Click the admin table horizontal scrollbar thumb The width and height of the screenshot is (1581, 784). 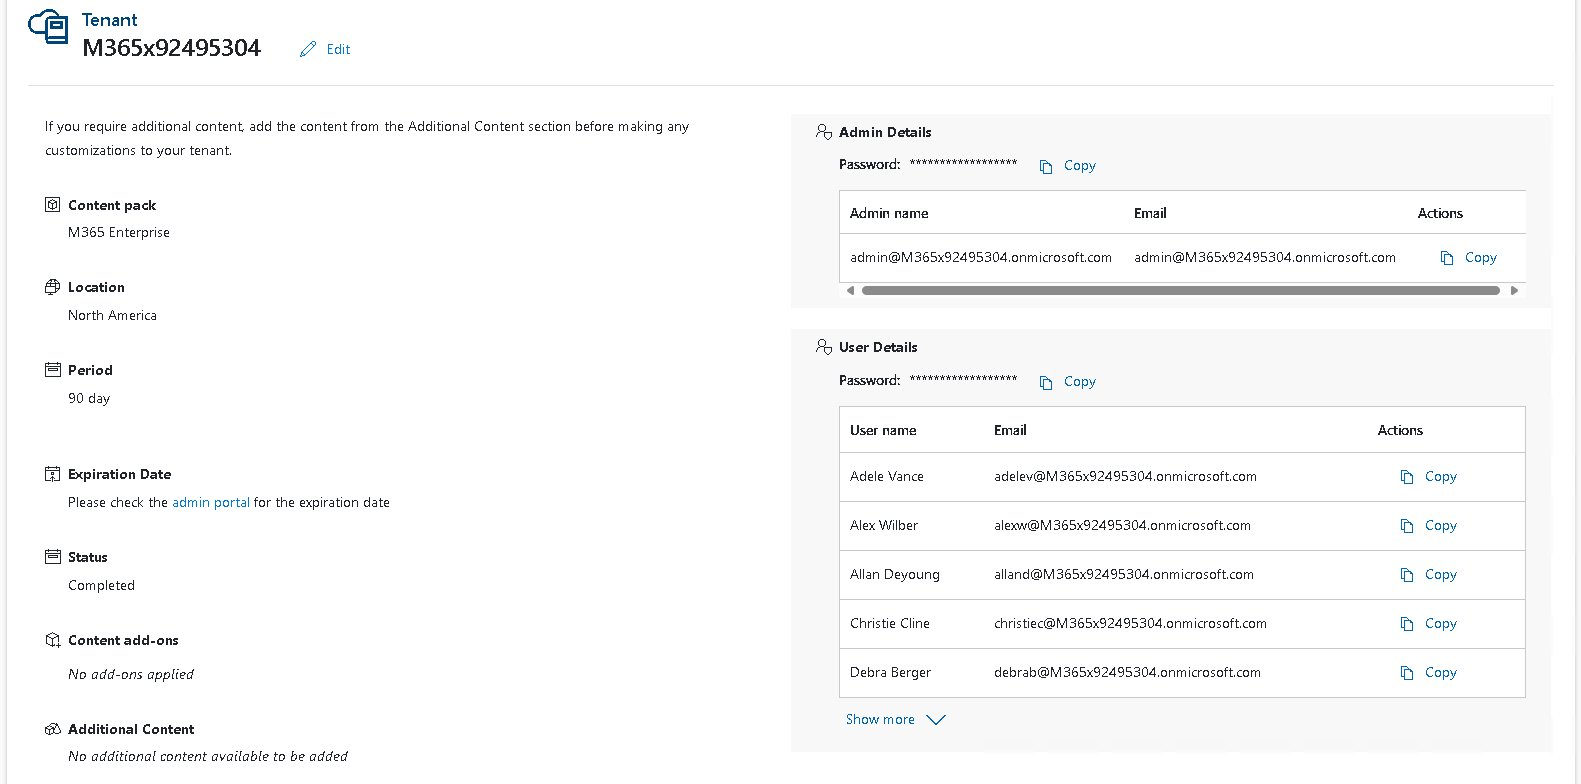[x=1181, y=291]
